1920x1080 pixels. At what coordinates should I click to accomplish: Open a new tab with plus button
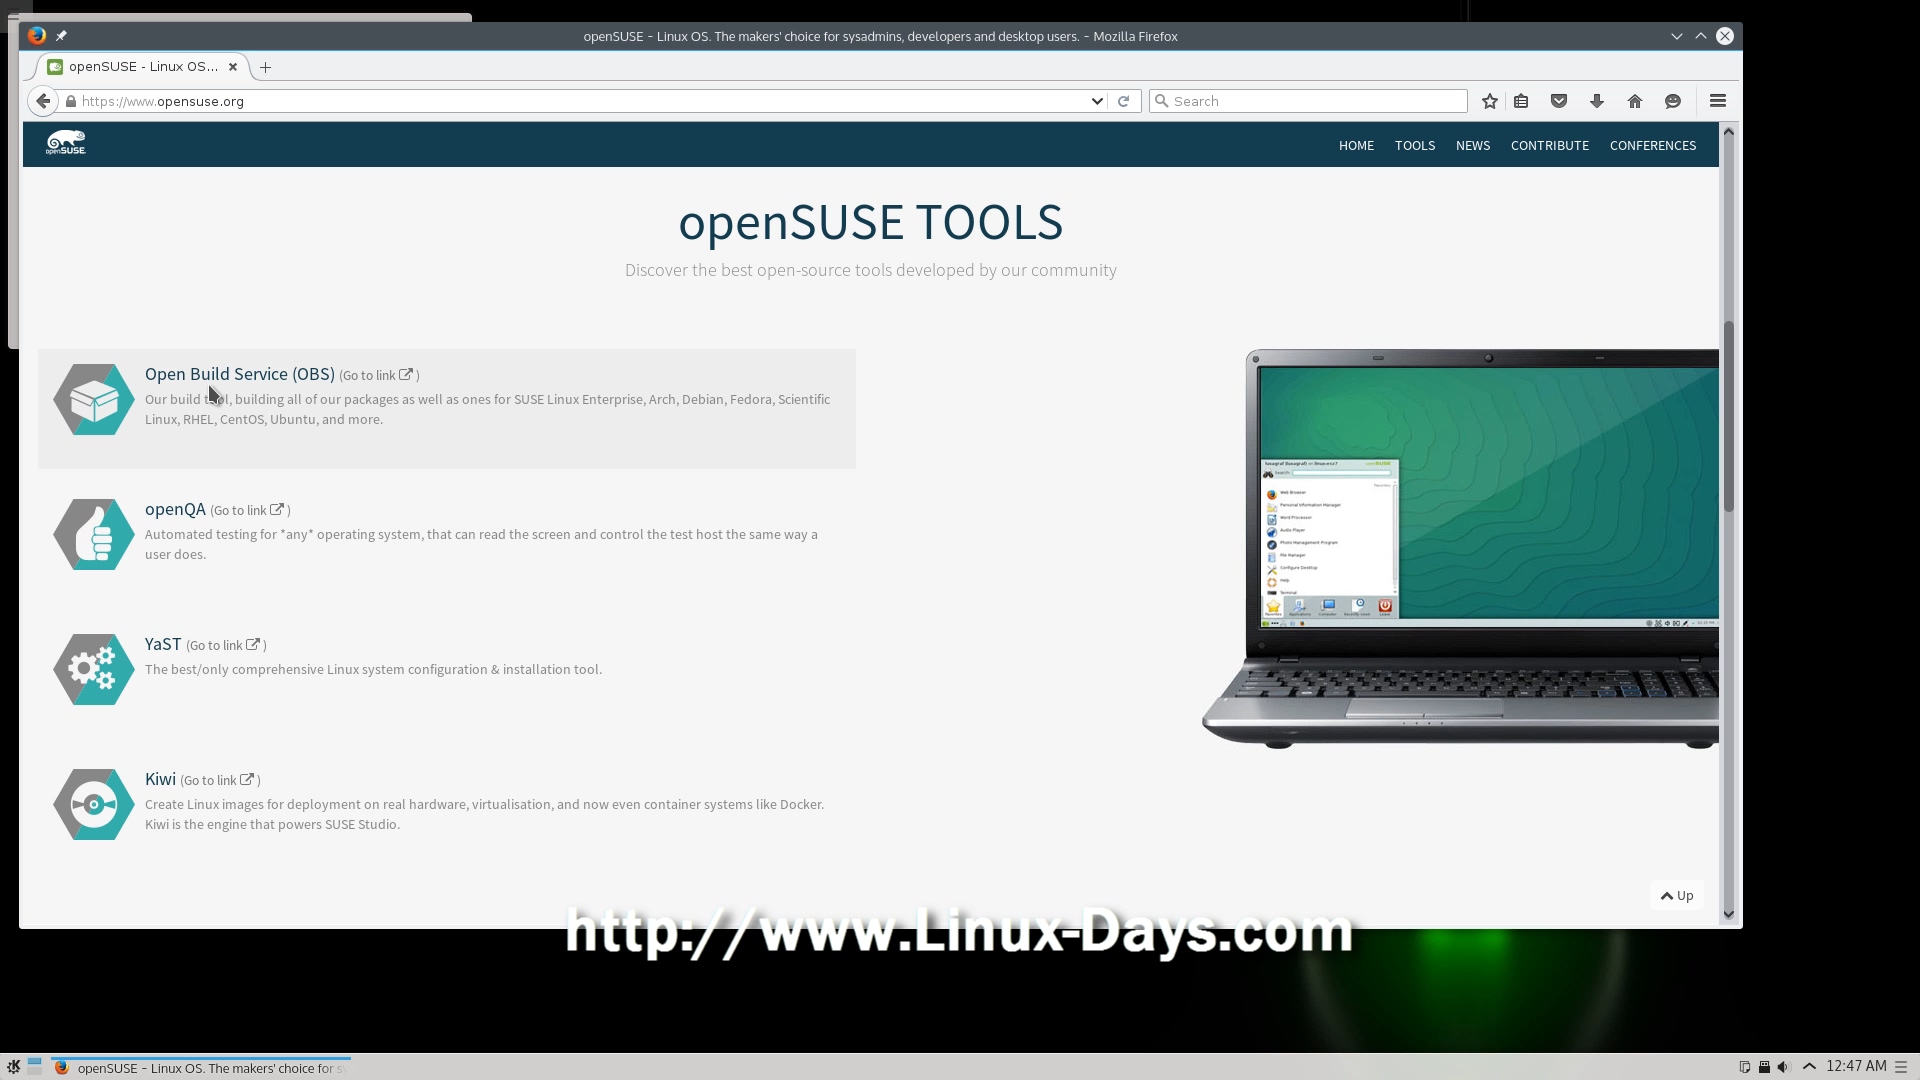[x=265, y=67]
